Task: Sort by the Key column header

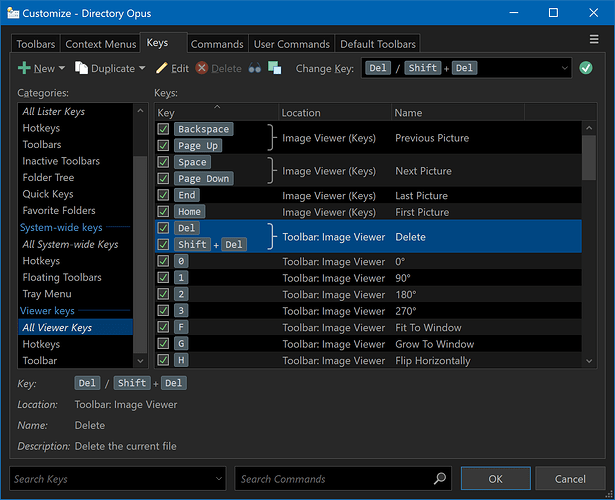Action: pyautogui.click(x=217, y=113)
